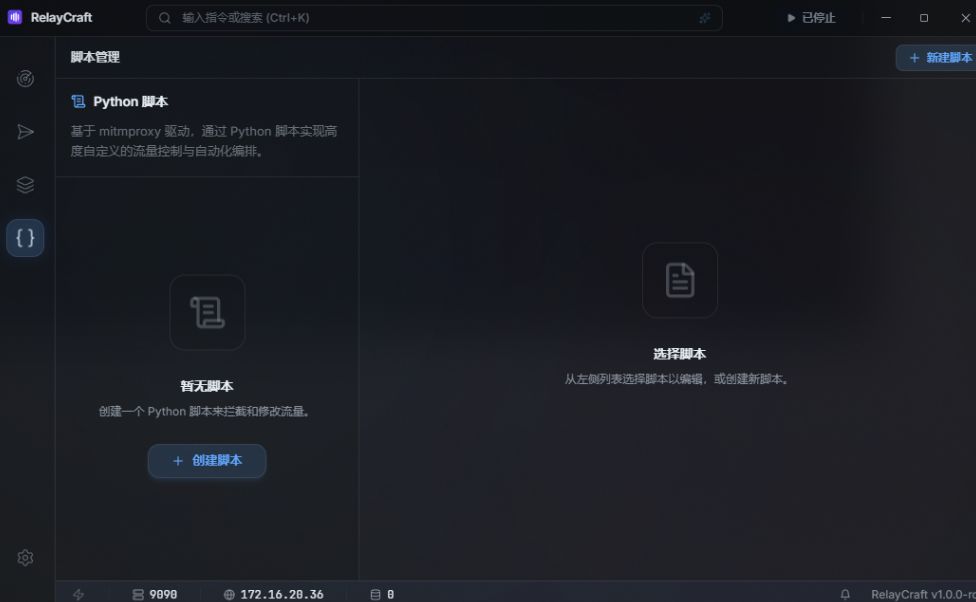Click the search box in the title bar
The height and width of the screenshot is (602, 976).
(434, 18)
